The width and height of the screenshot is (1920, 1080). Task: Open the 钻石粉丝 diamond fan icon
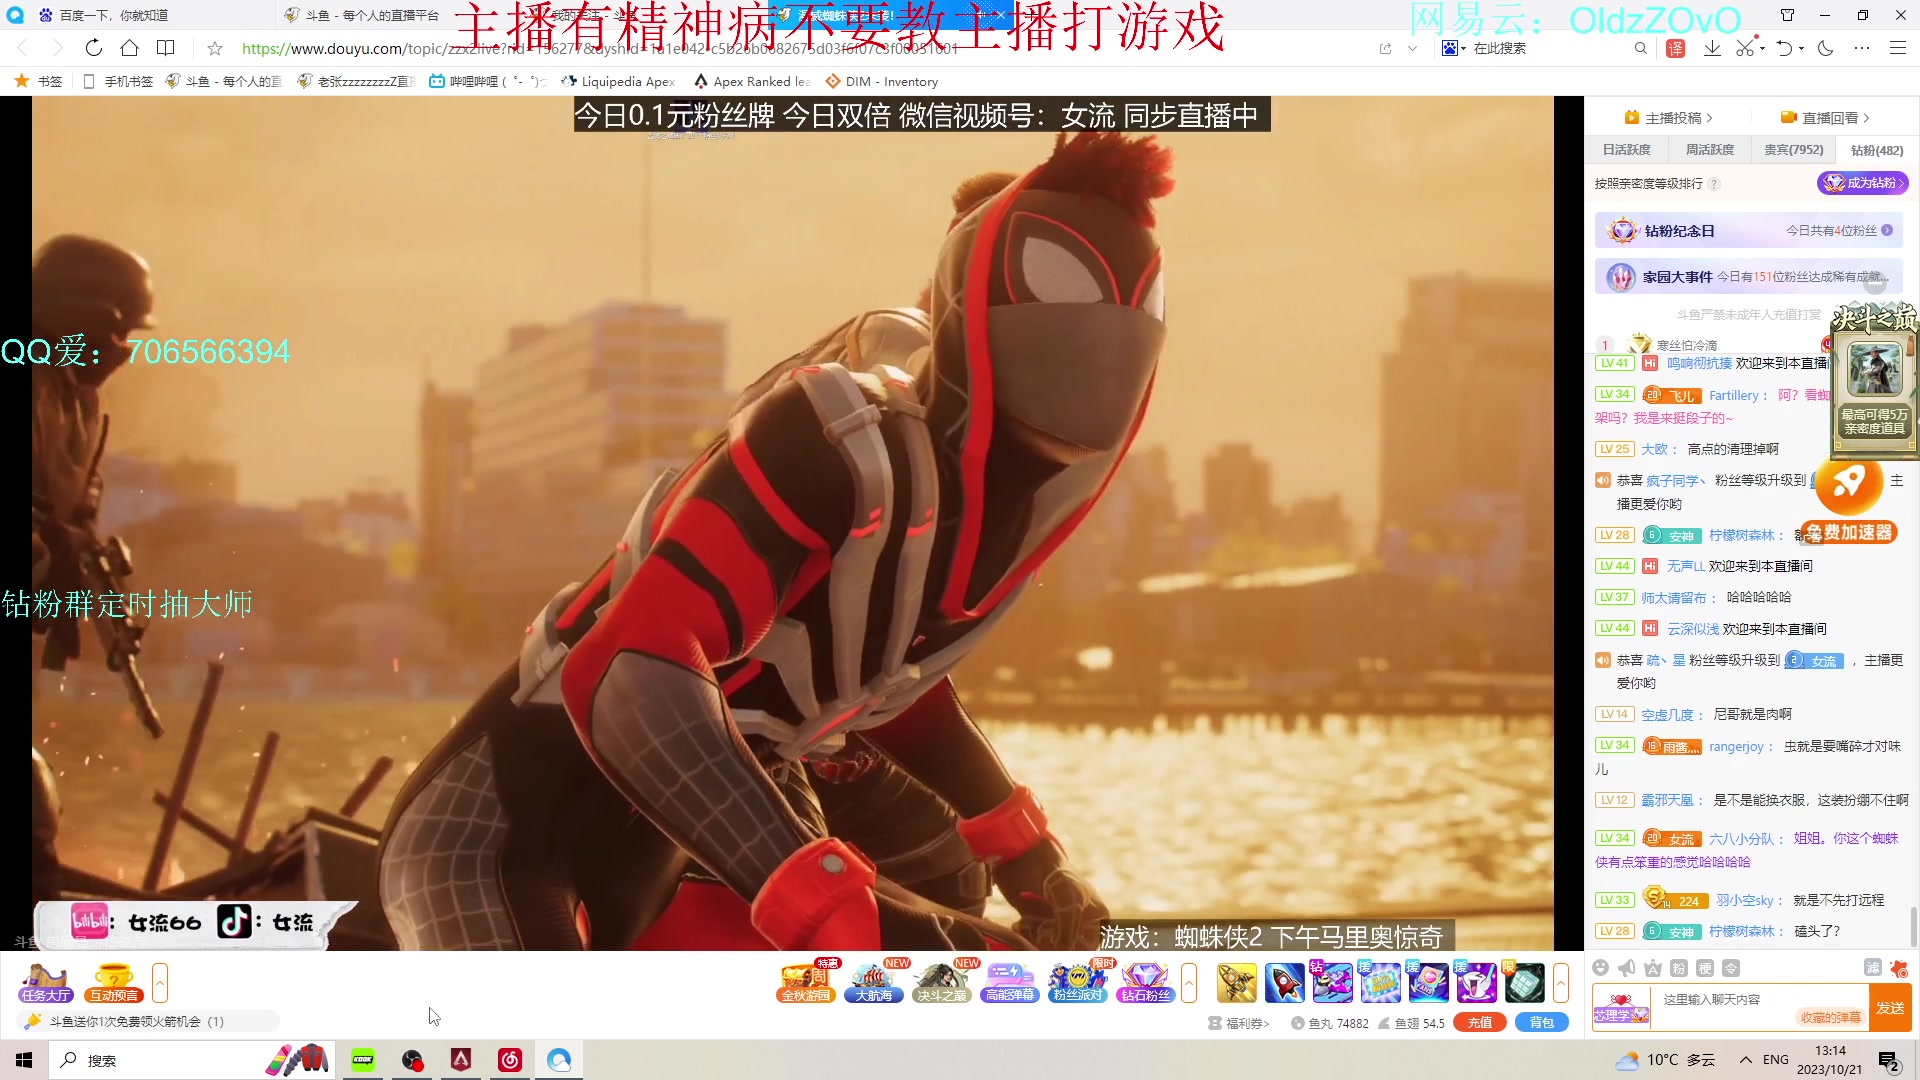(1146, 983)
